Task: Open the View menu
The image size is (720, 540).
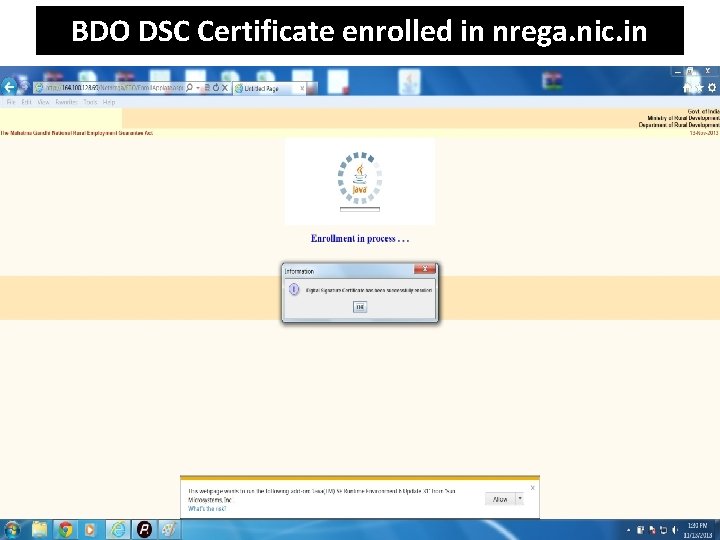Action: tap(43, 102)
